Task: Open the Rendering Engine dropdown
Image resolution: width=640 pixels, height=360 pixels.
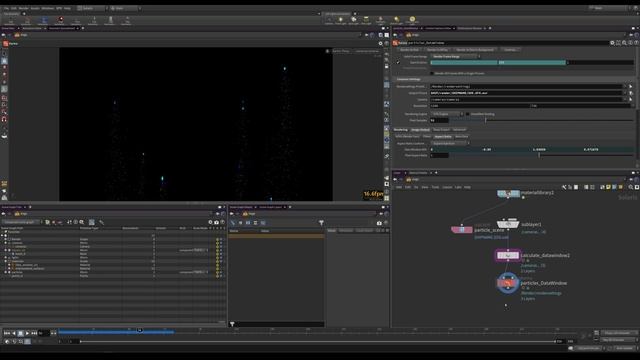Action: coord(447,114)
